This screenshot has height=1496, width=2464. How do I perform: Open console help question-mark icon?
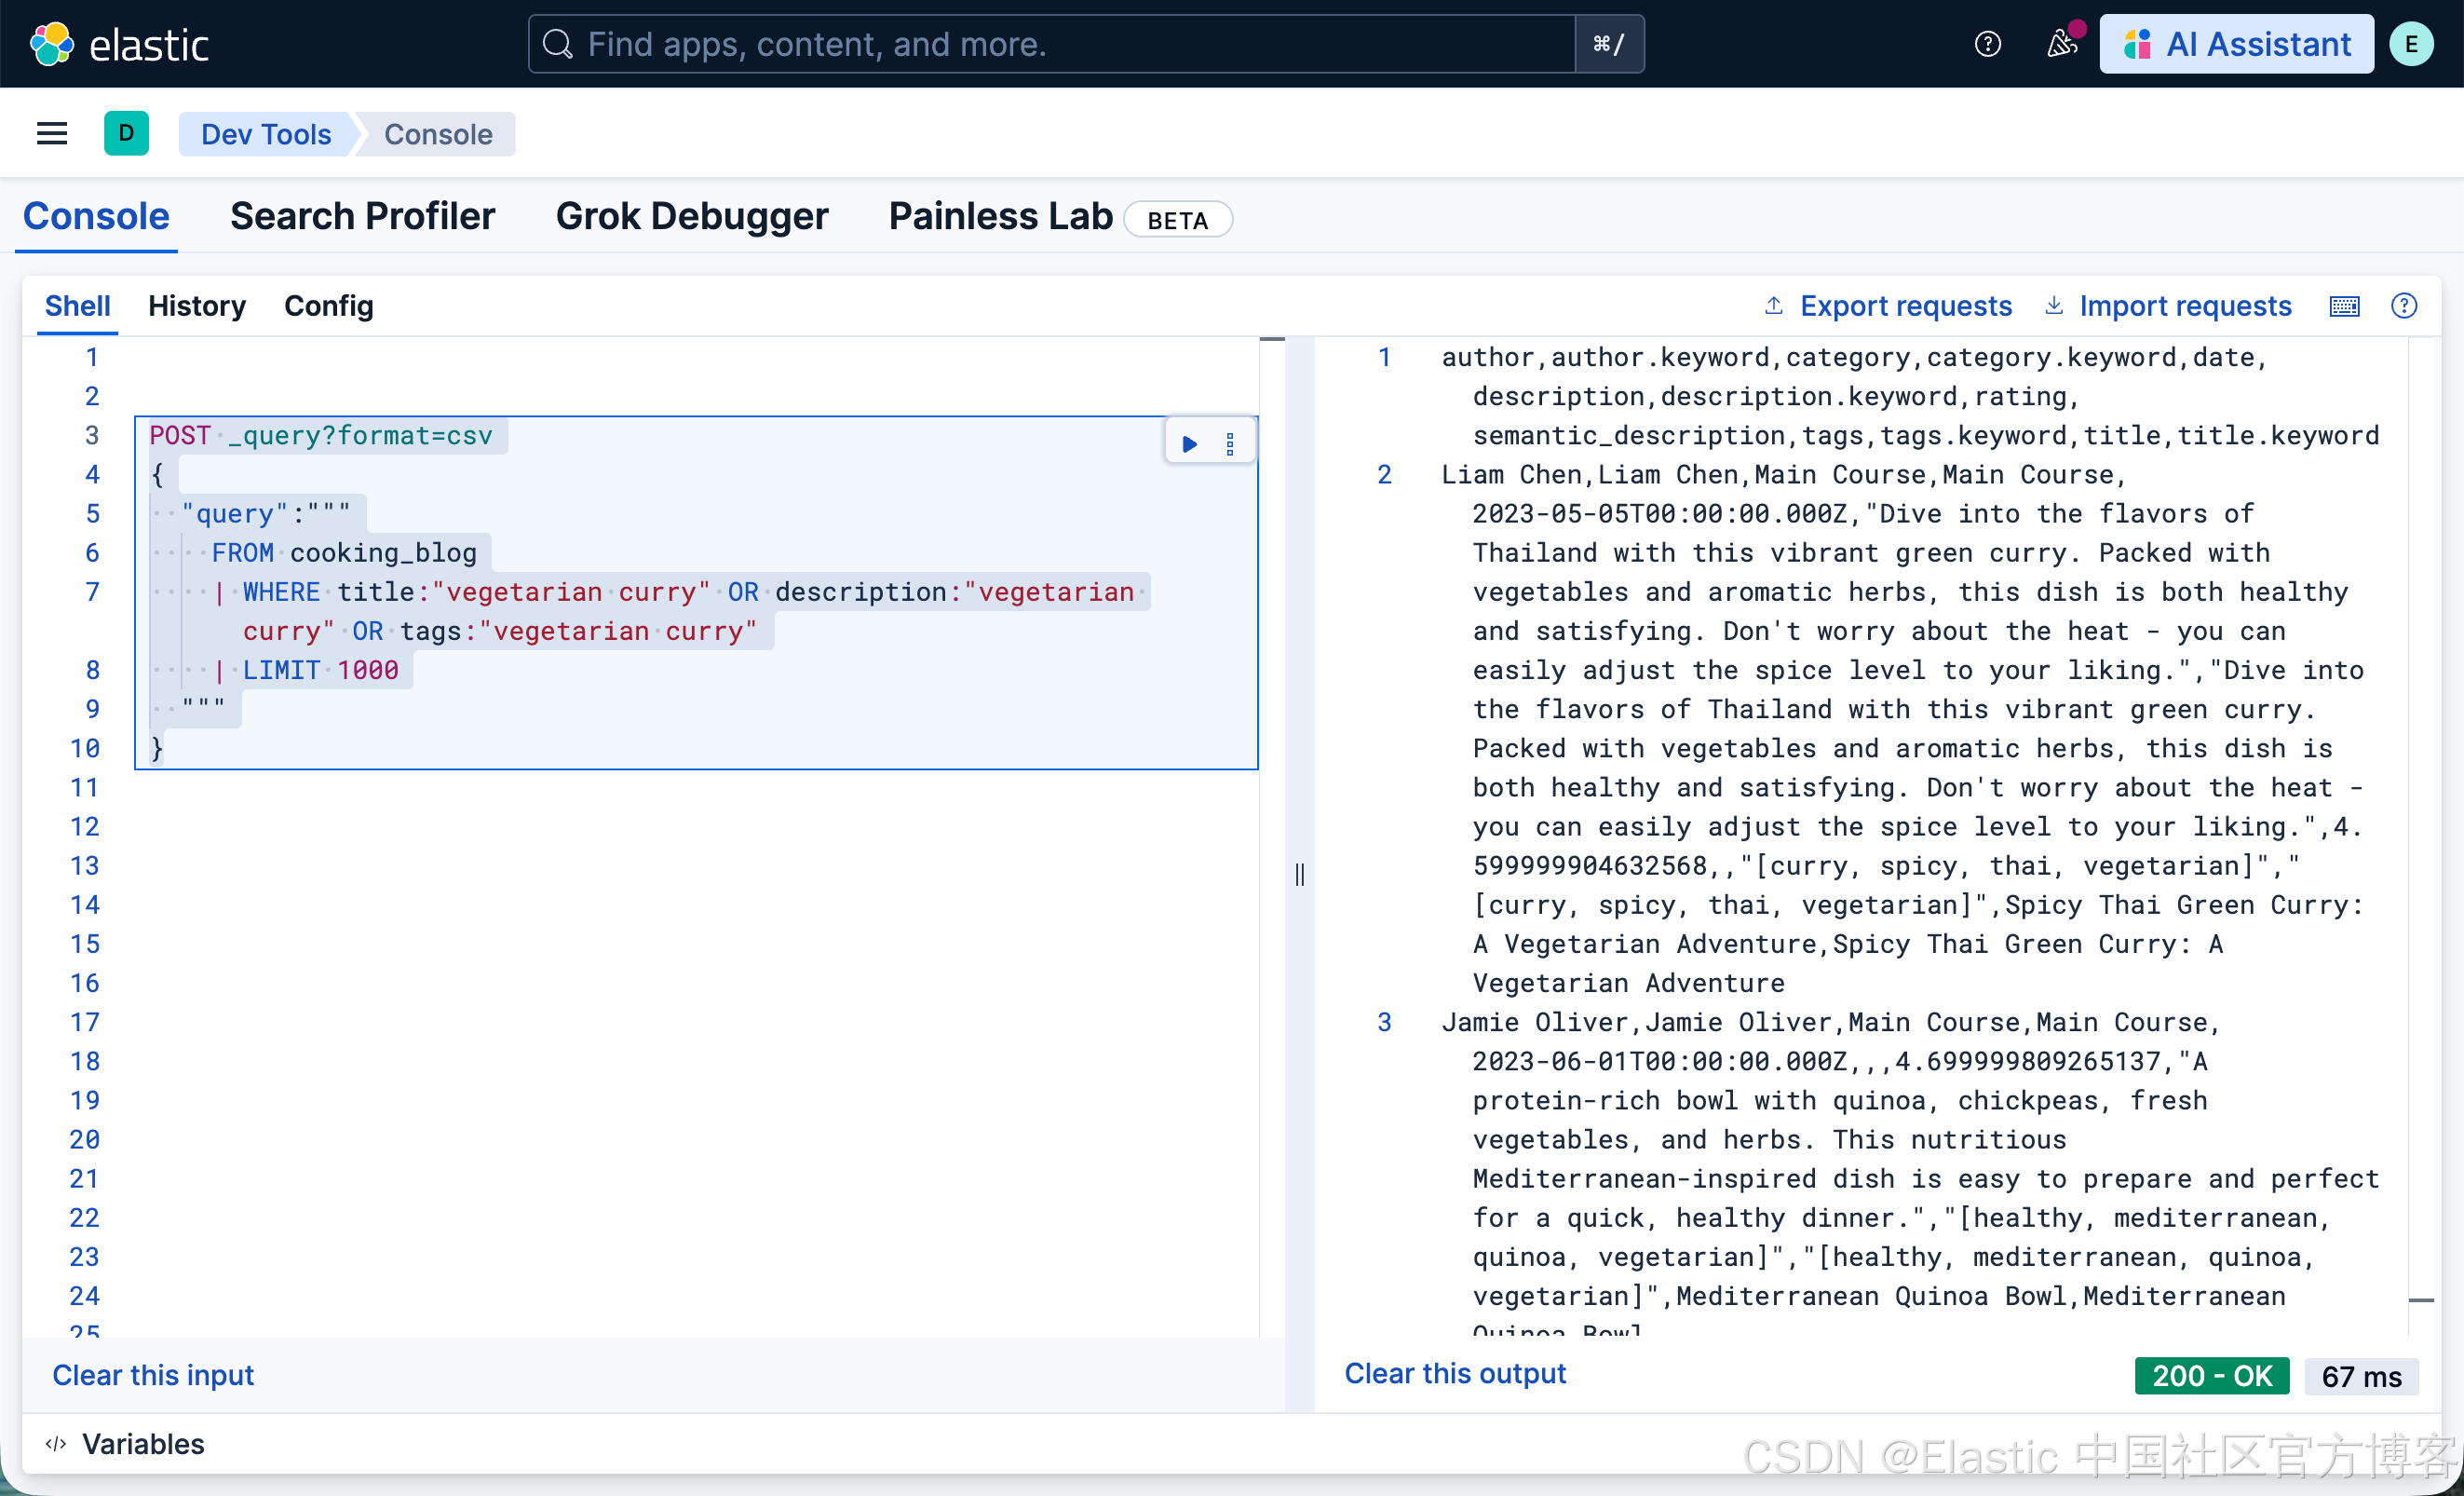click(x=2404, y=306)
